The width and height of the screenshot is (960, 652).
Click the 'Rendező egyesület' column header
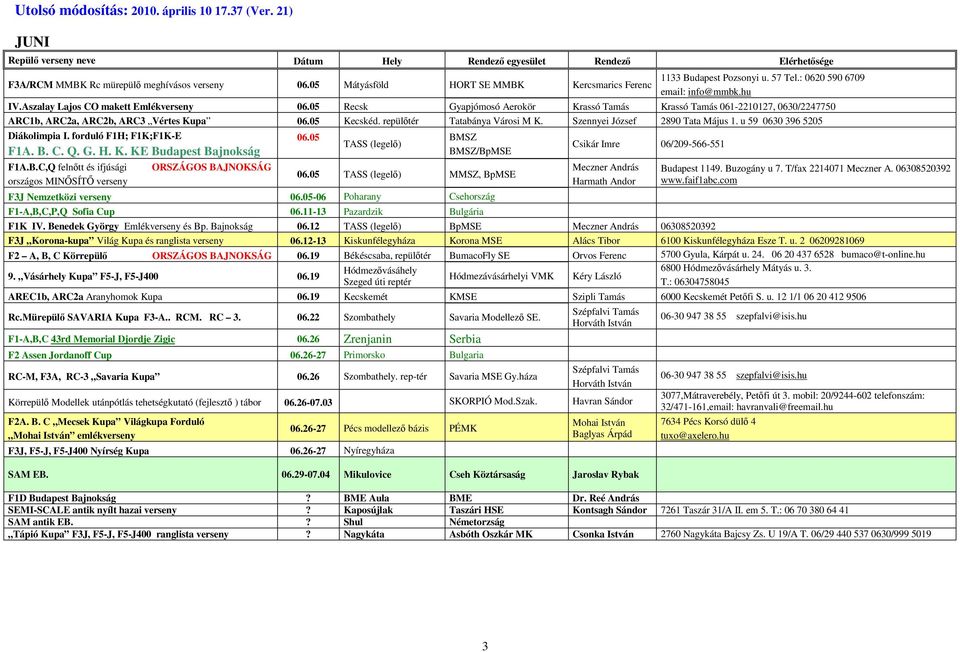pyautogui.click(x=506, y=61)
